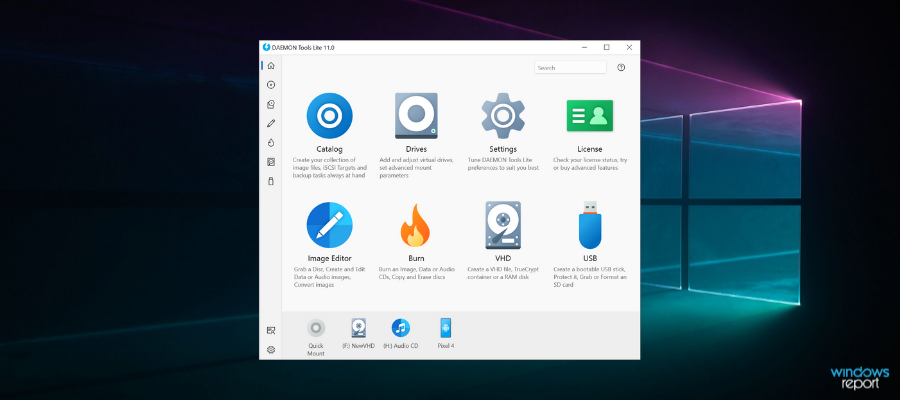Click the "Pixel 4" label
This screenshot has height=400, width=900.
445,346
